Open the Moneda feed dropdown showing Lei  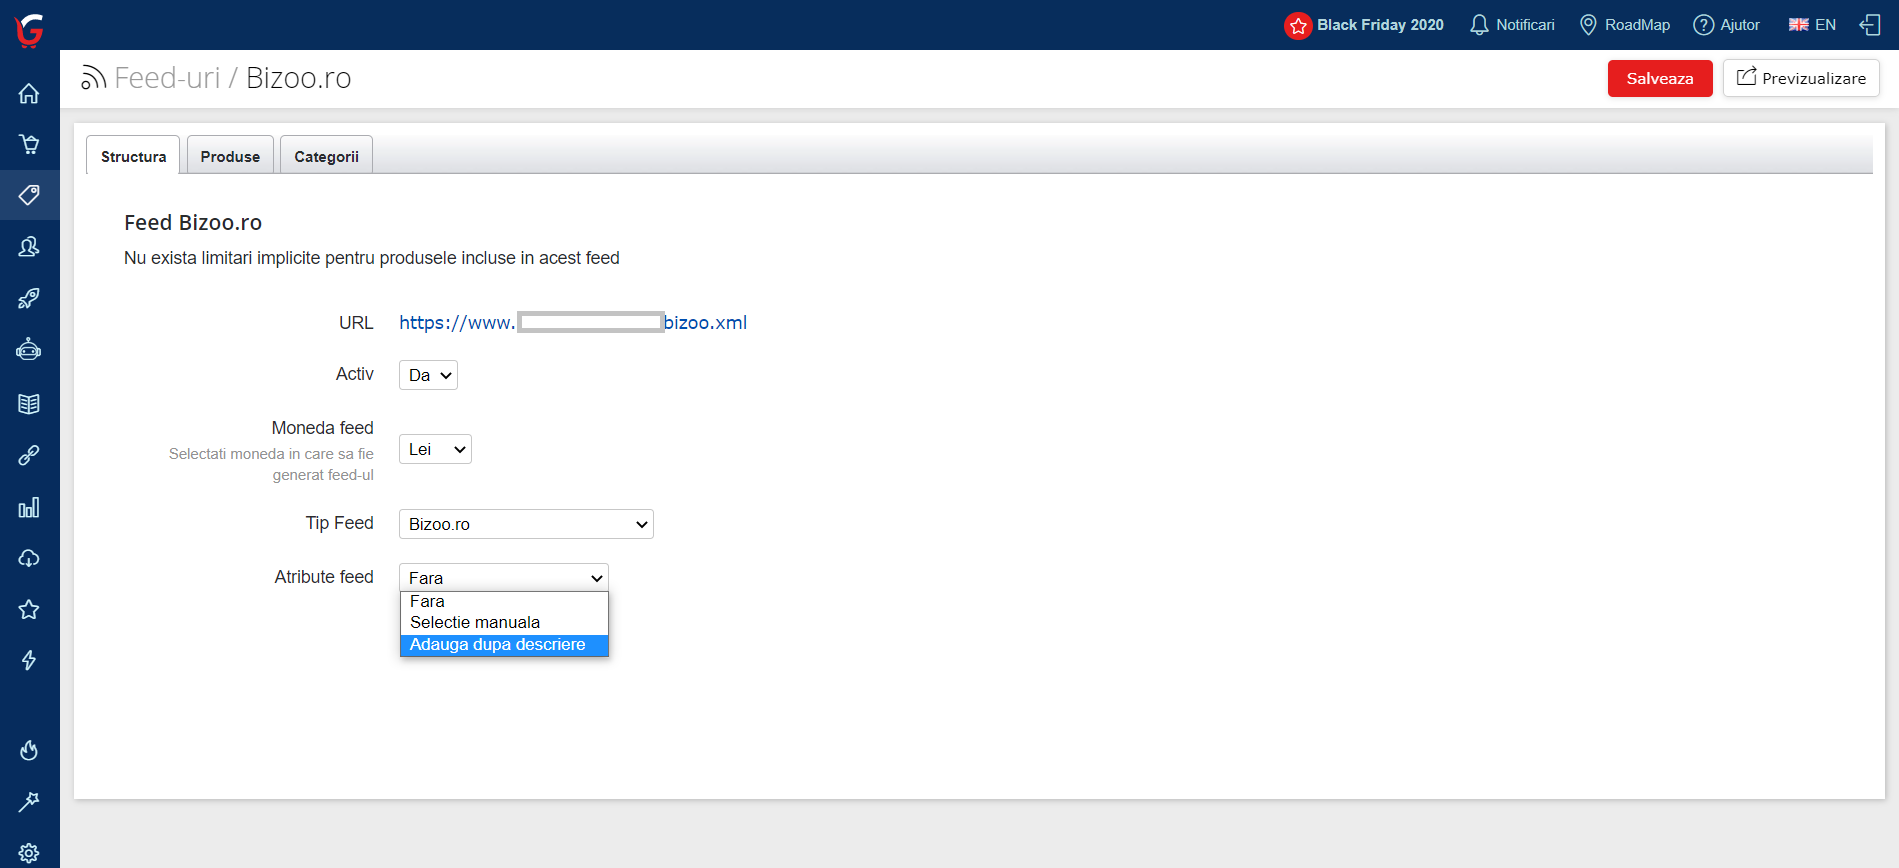click(435, 449)
